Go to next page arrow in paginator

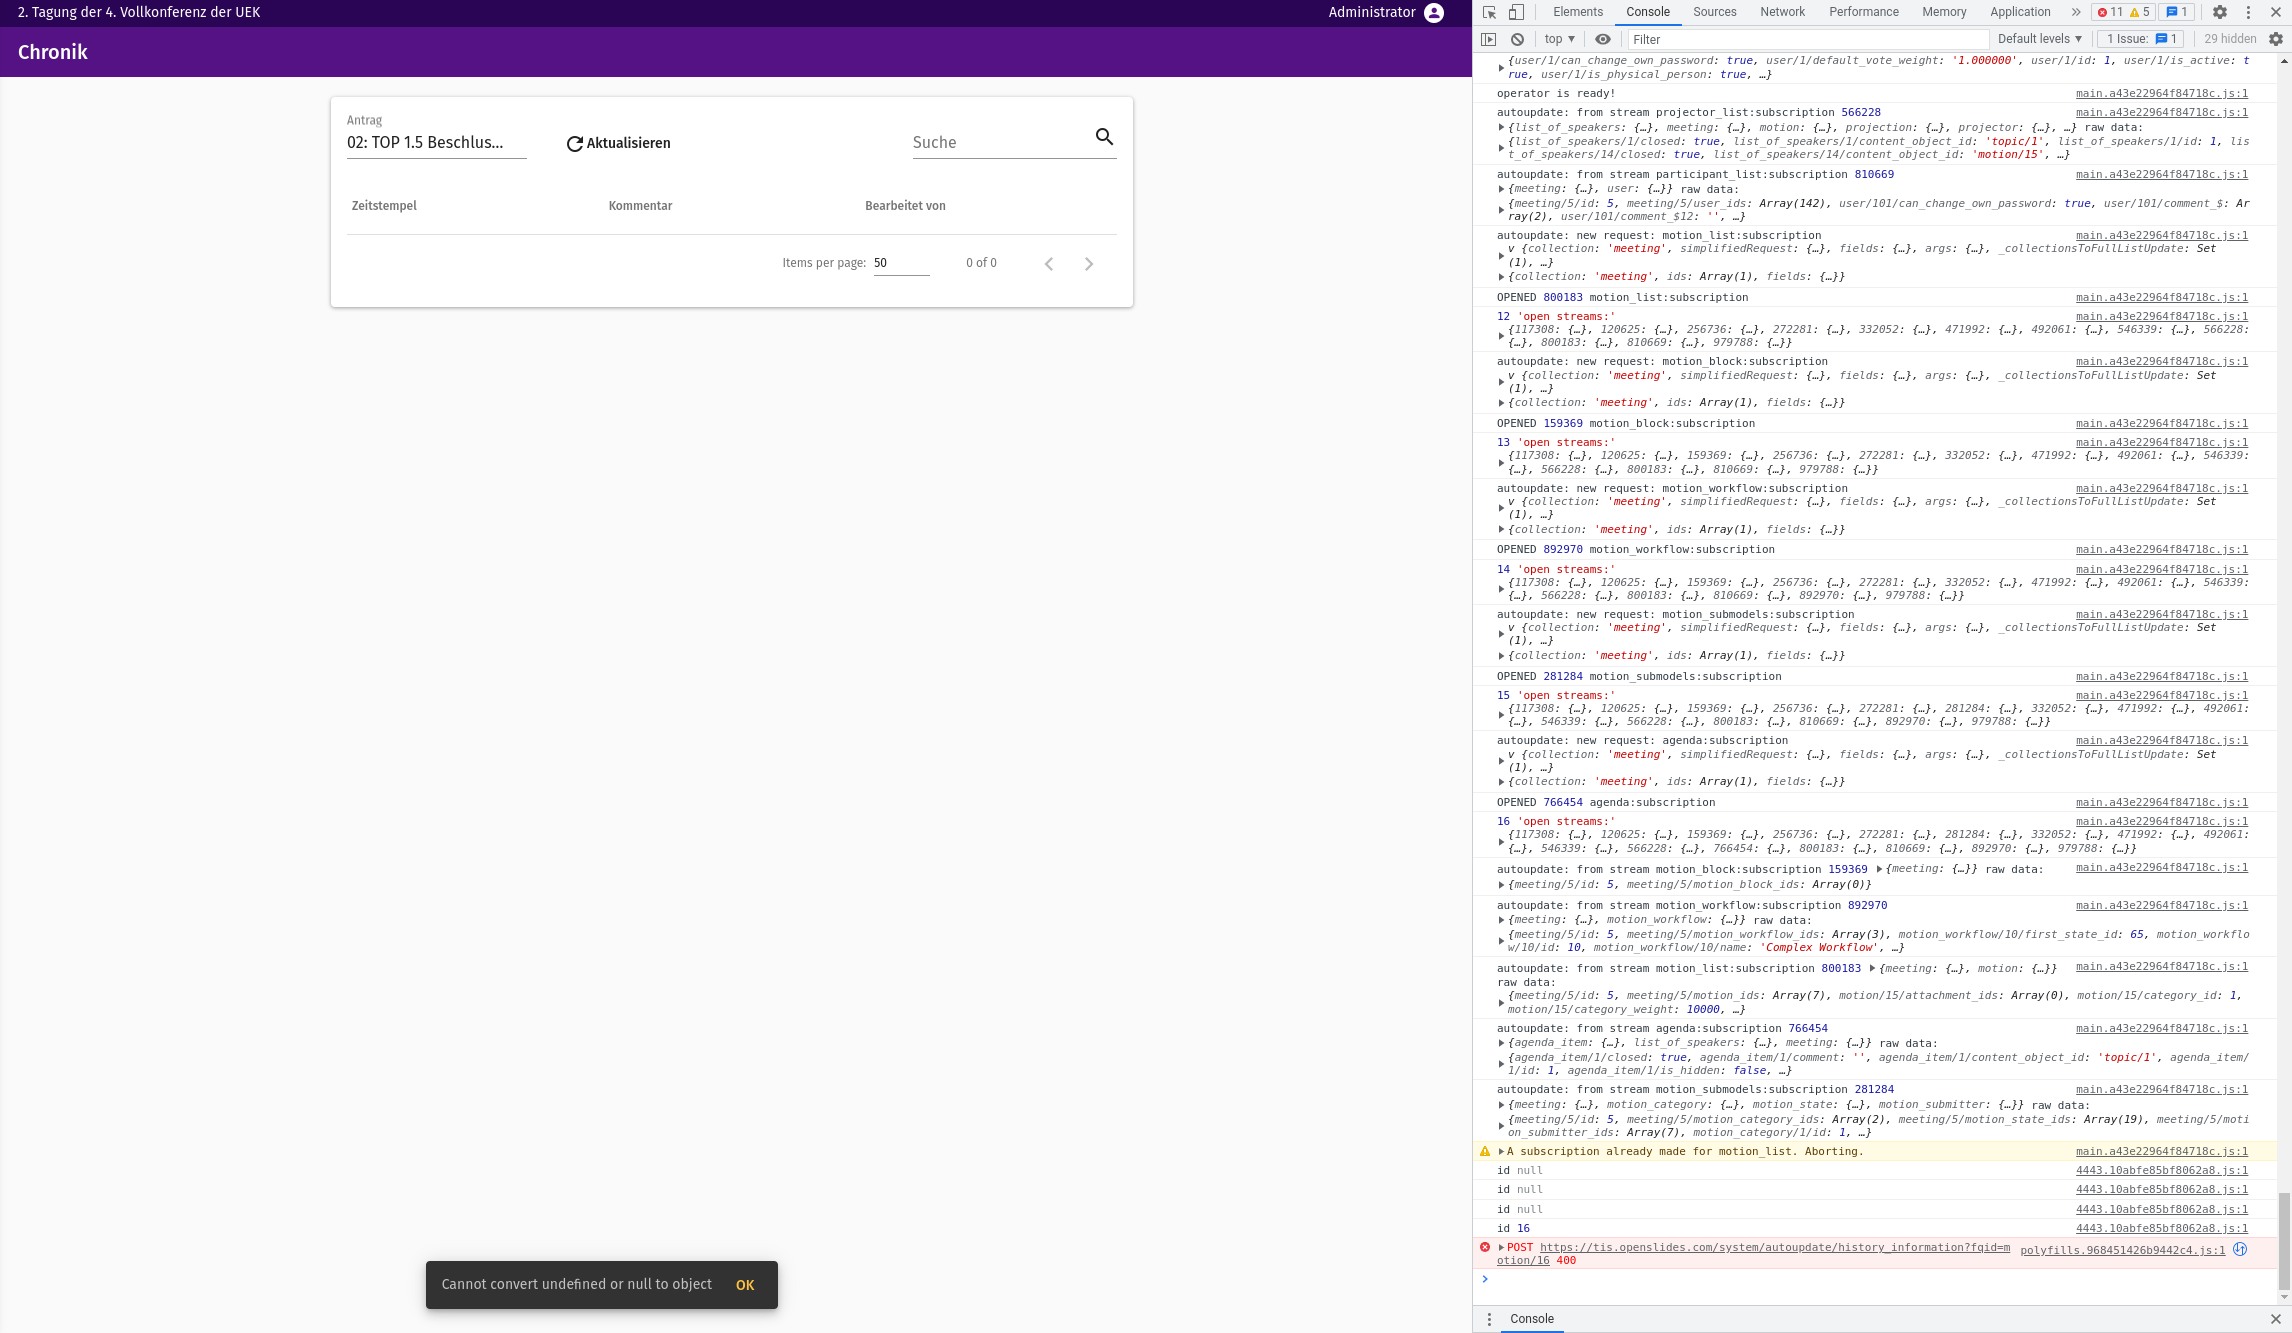pos(1089,264)
